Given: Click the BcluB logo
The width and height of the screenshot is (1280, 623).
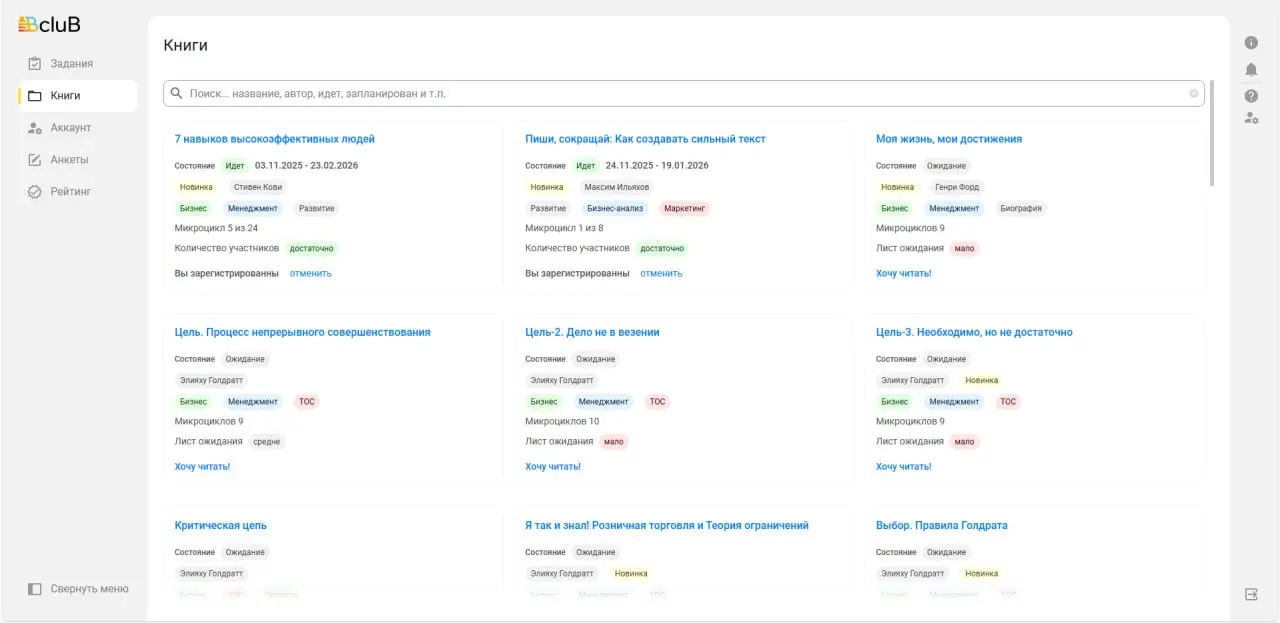Looking at the screenshot, I should (x=49, y=25).
